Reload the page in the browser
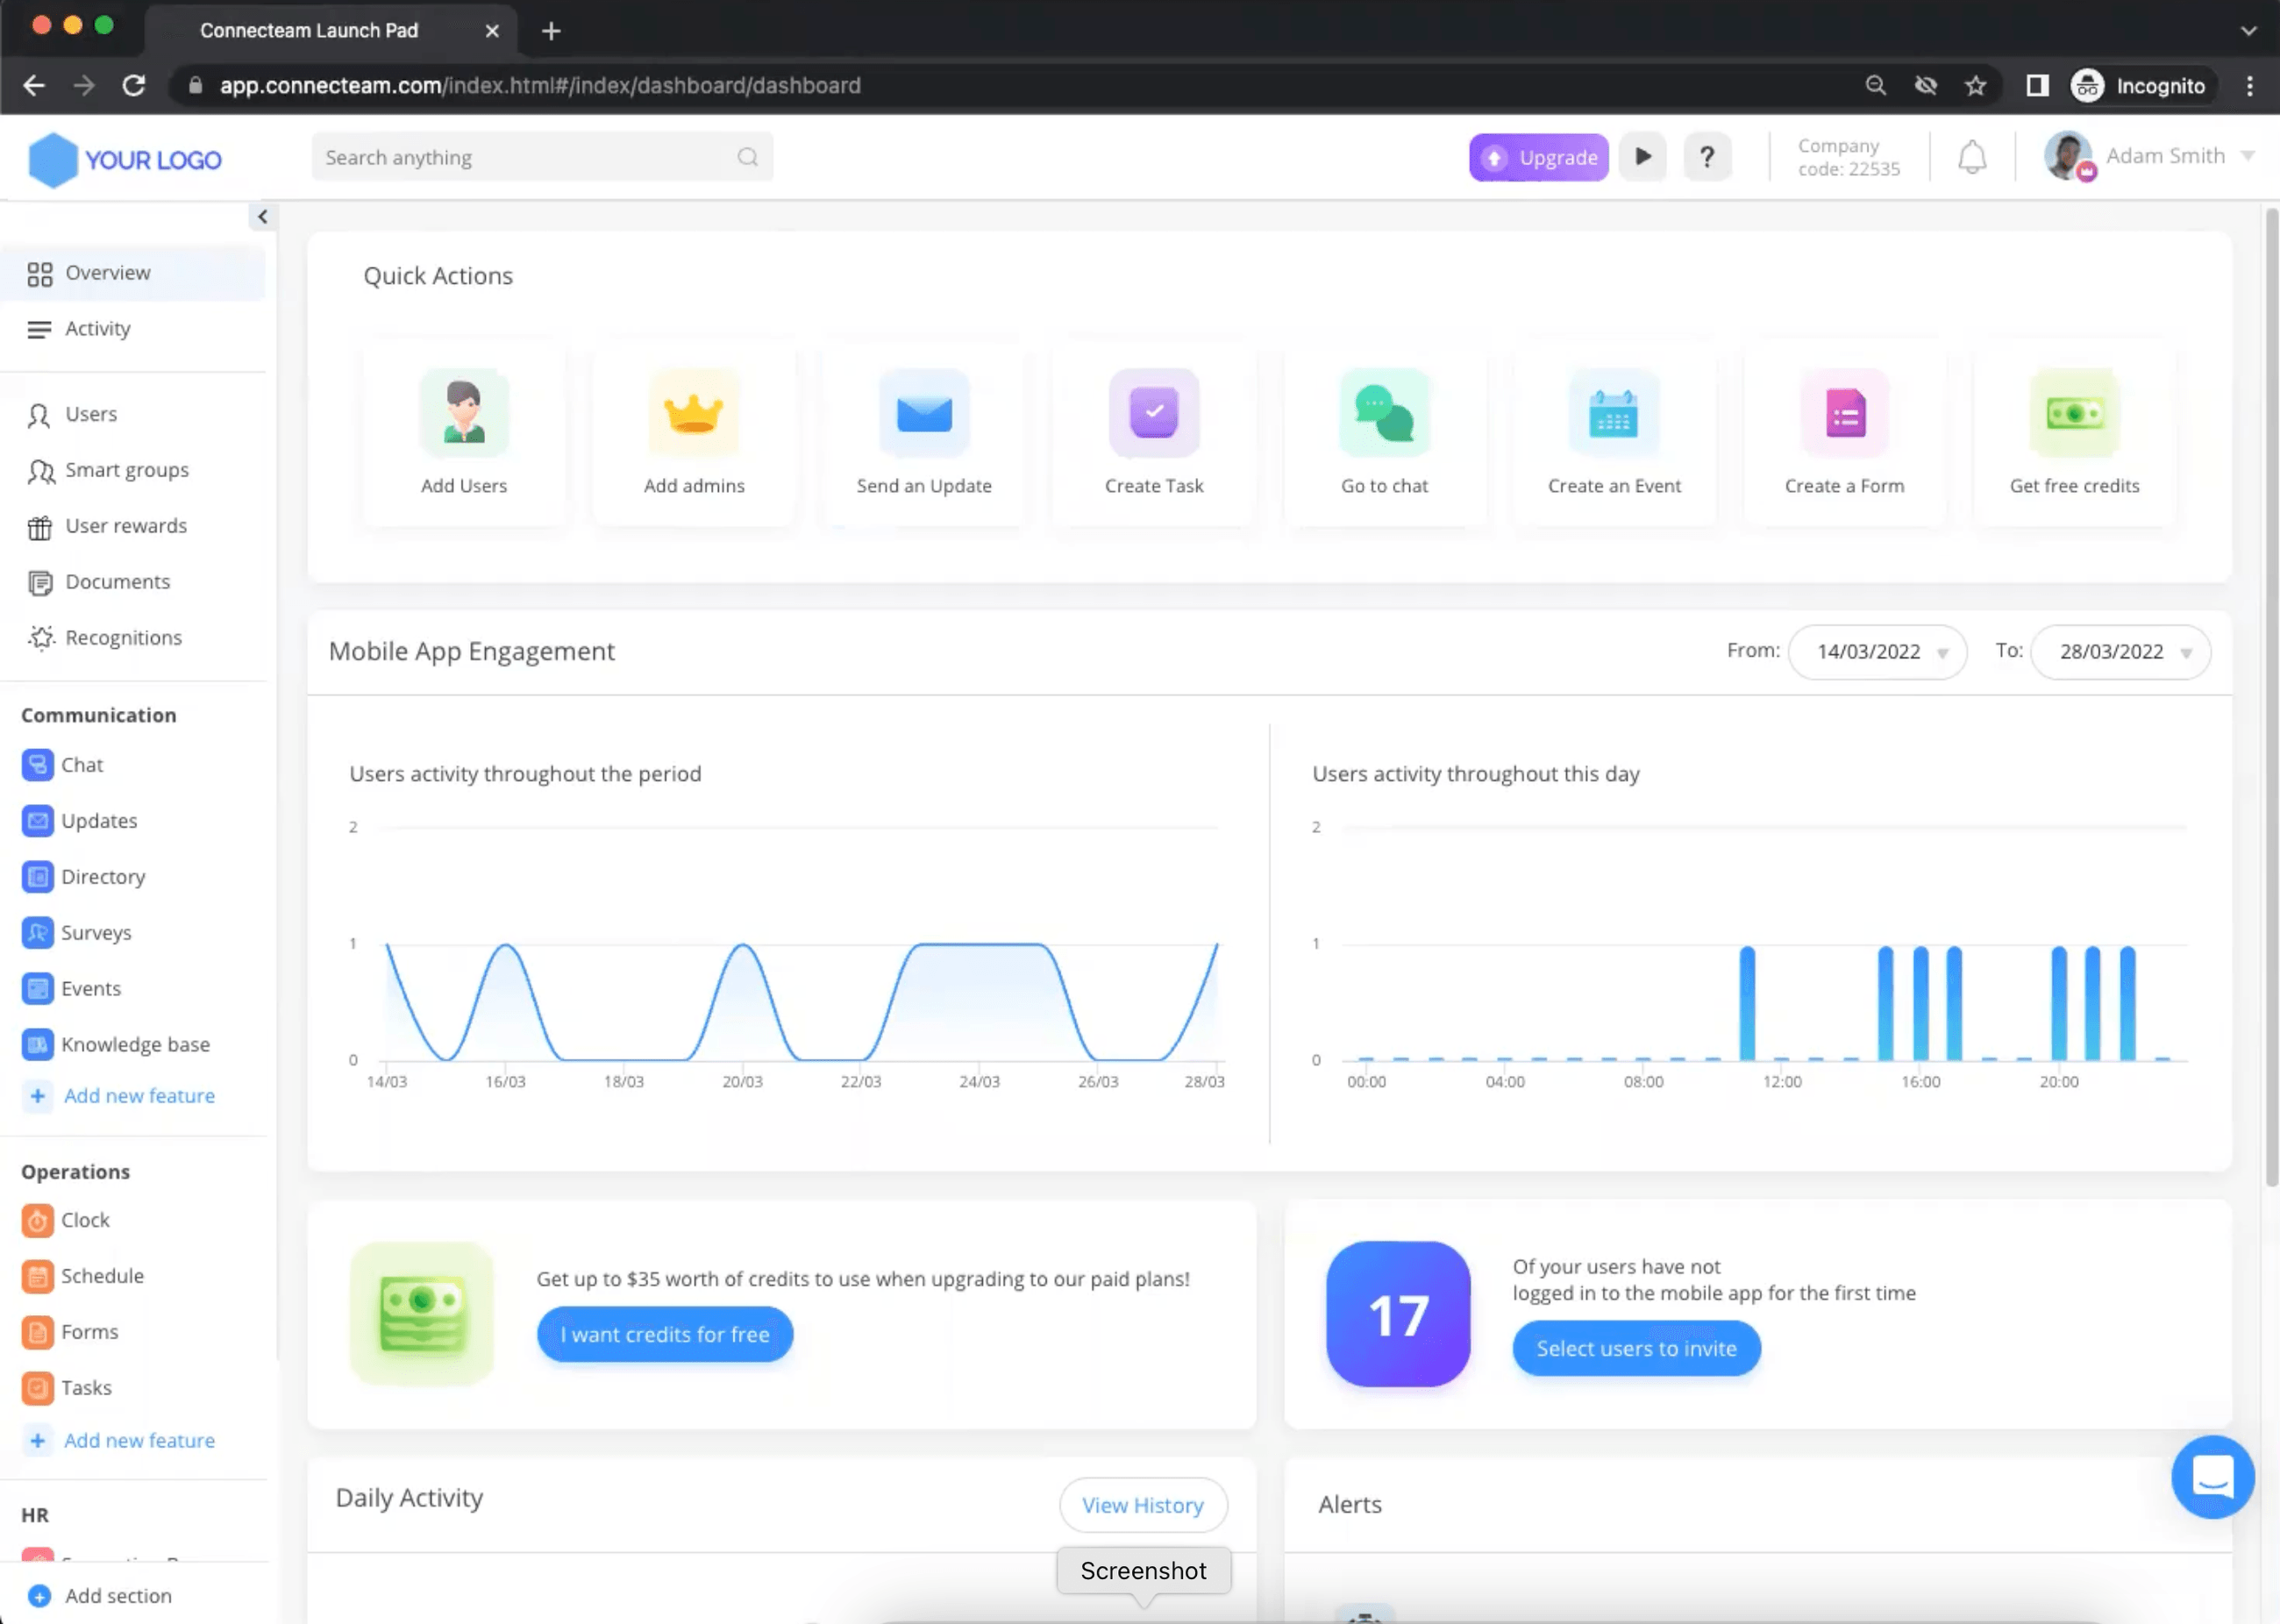 [x=134, y=86]
